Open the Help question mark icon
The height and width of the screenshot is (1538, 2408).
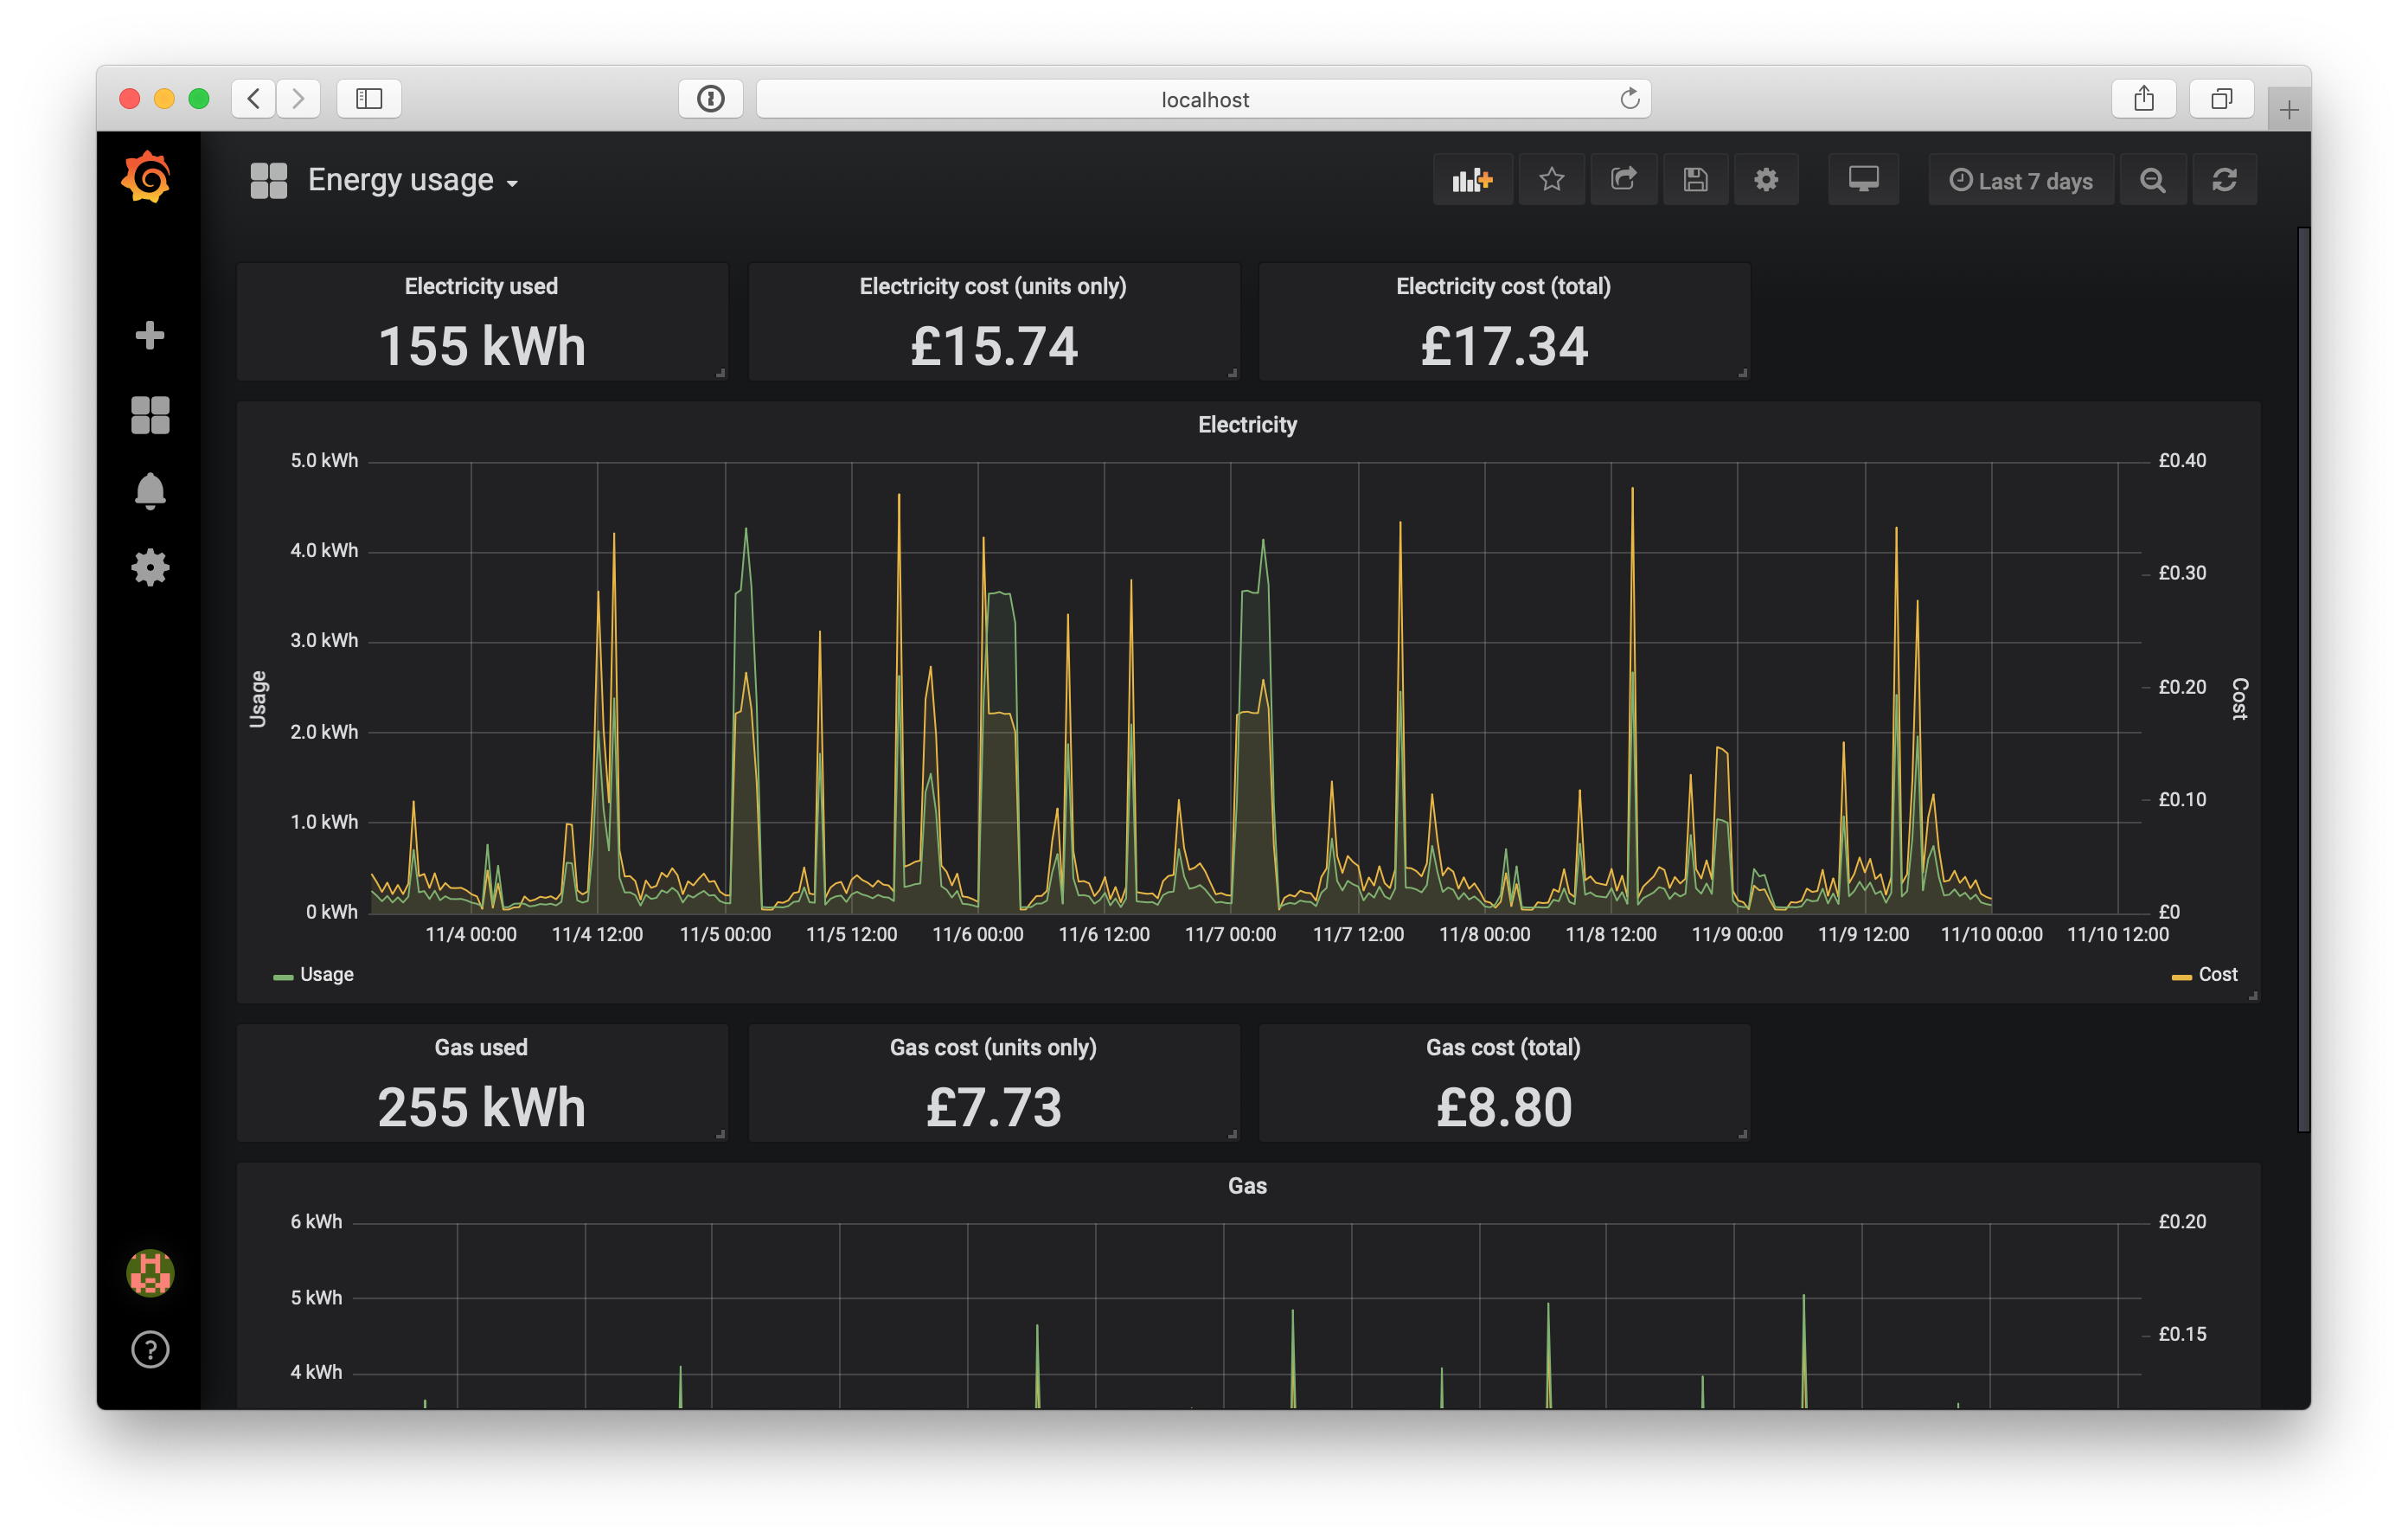tap(150, 1350)
